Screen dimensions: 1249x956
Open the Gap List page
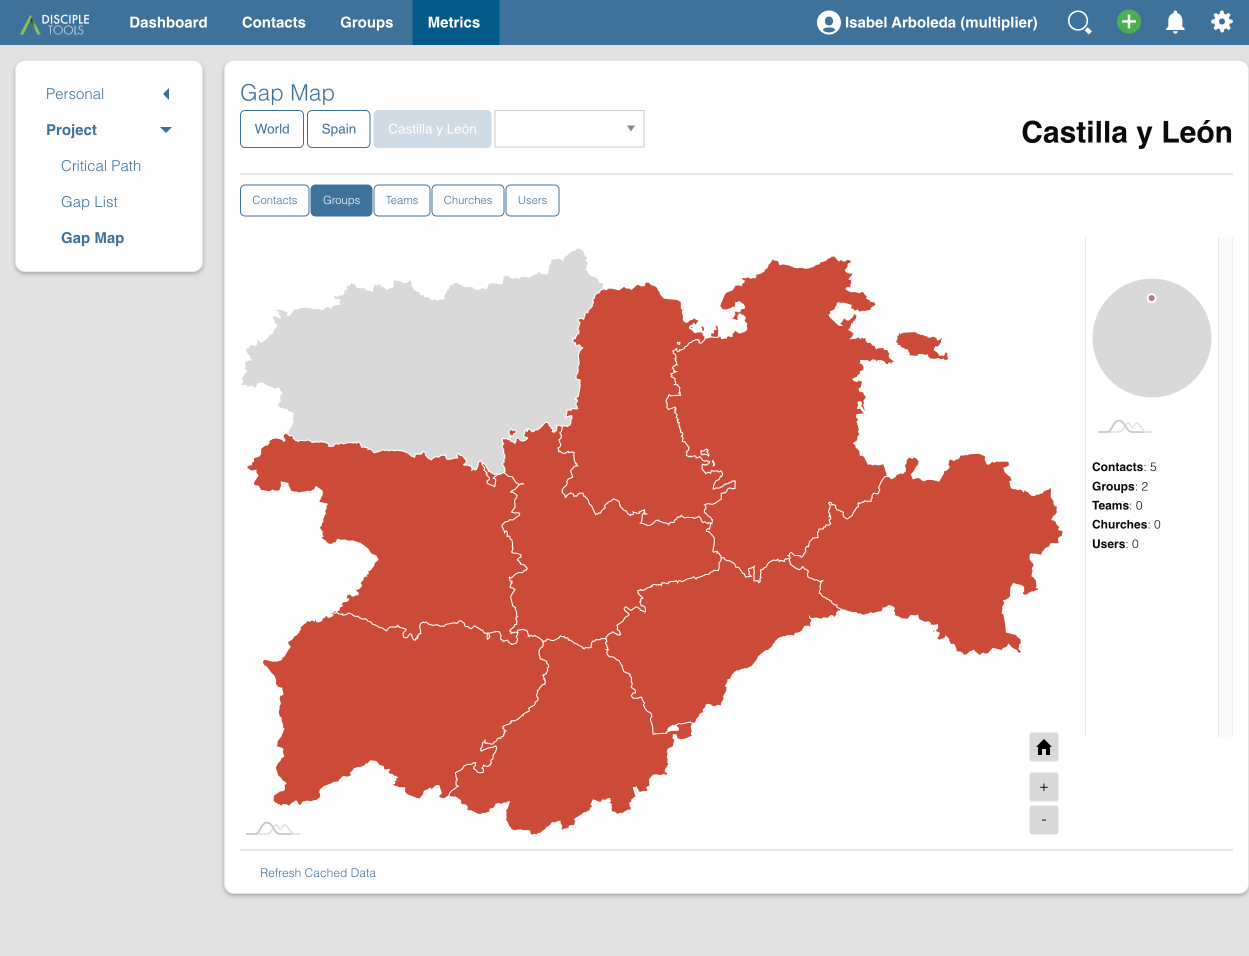89,202
